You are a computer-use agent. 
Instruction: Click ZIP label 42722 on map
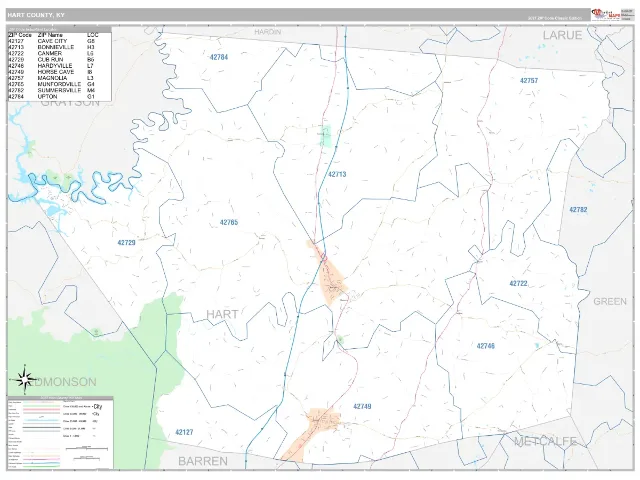pyautogui.click(x=518, y=283)
